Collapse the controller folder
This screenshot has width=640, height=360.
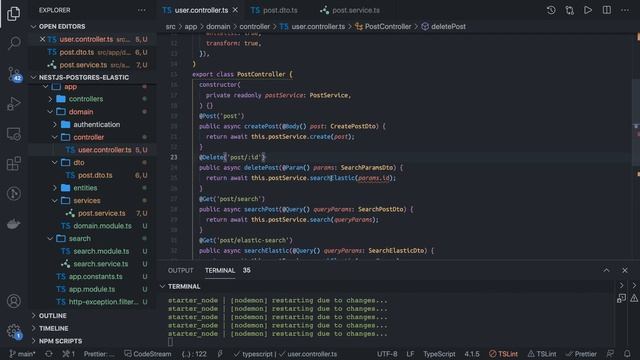[x=89, y=137]
